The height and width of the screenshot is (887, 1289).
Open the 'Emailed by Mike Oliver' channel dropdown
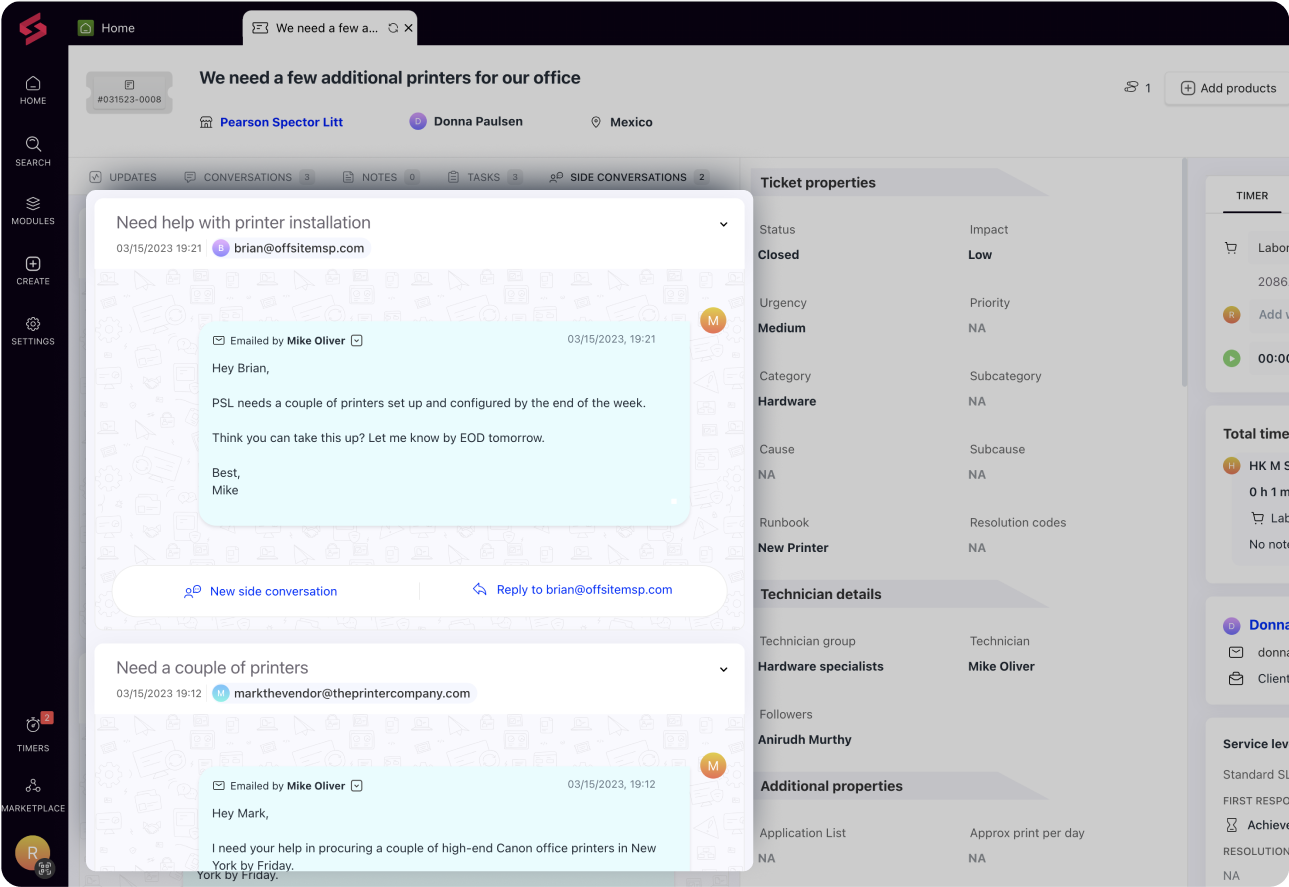[357, 340]
